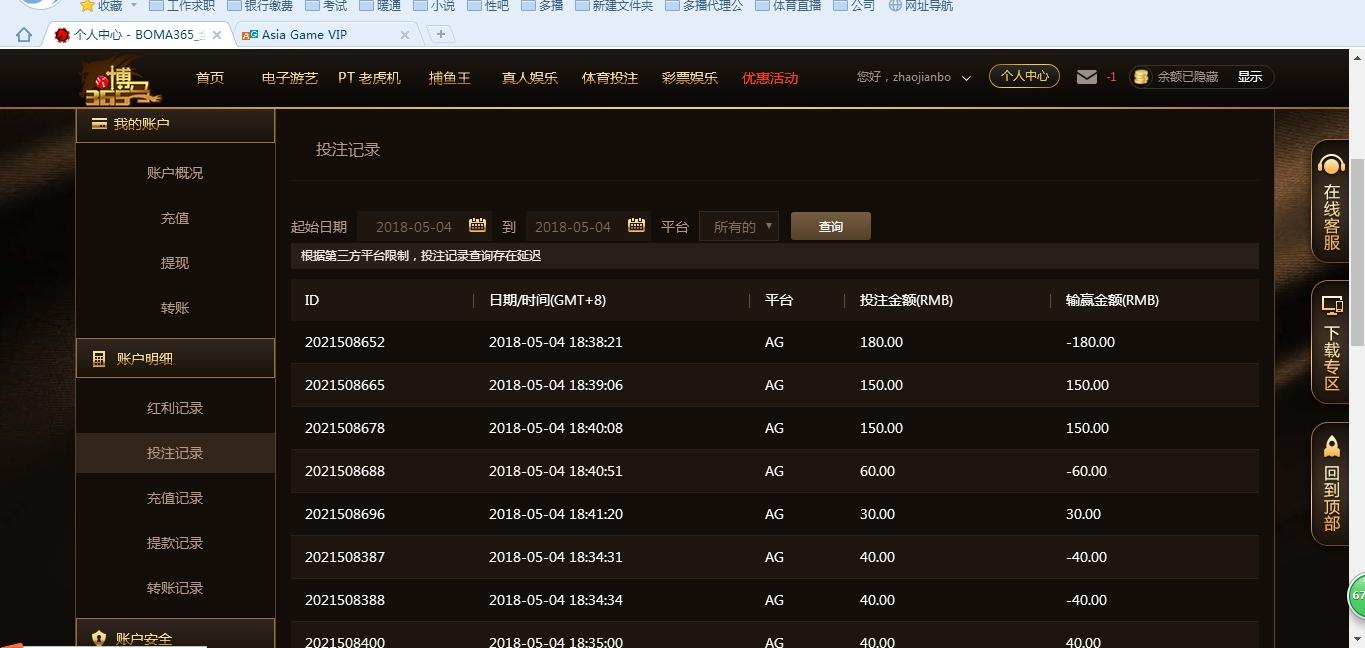Viewport: 1365px width, 648px height.
Task: Open the 电子游艺 menu
Action: pos(290,77)
